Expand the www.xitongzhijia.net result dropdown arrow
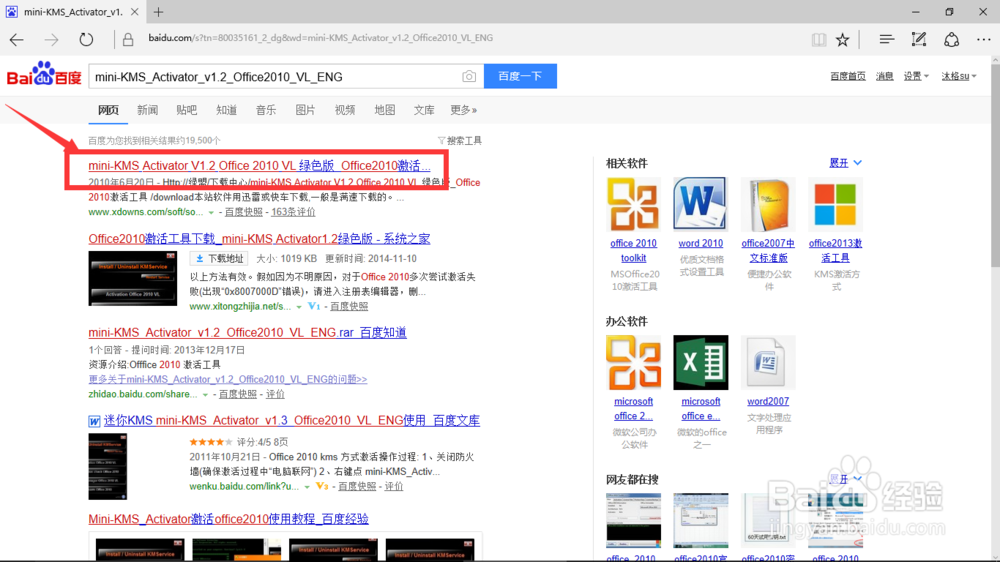Viewport: 1000px width, 562px height. tap(298, 307)
